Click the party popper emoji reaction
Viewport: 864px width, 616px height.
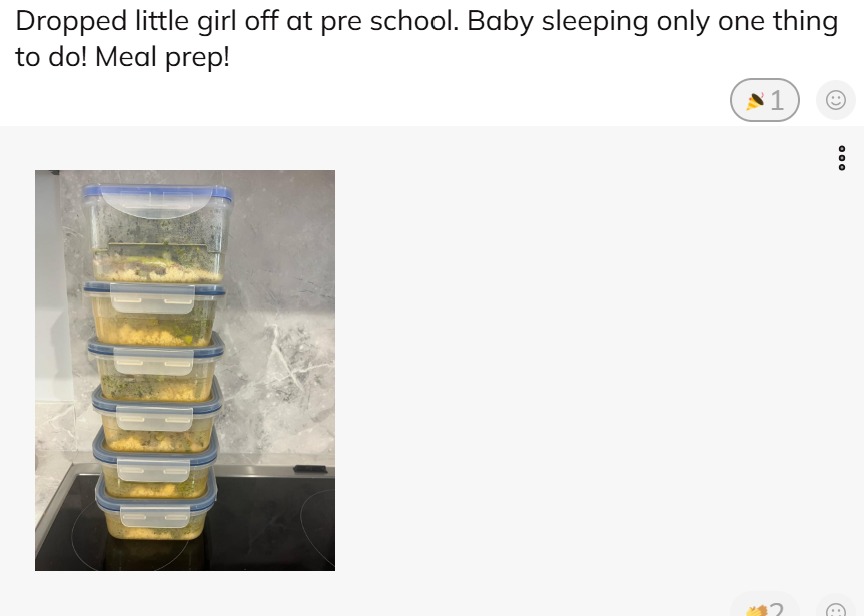click(755, 101)
